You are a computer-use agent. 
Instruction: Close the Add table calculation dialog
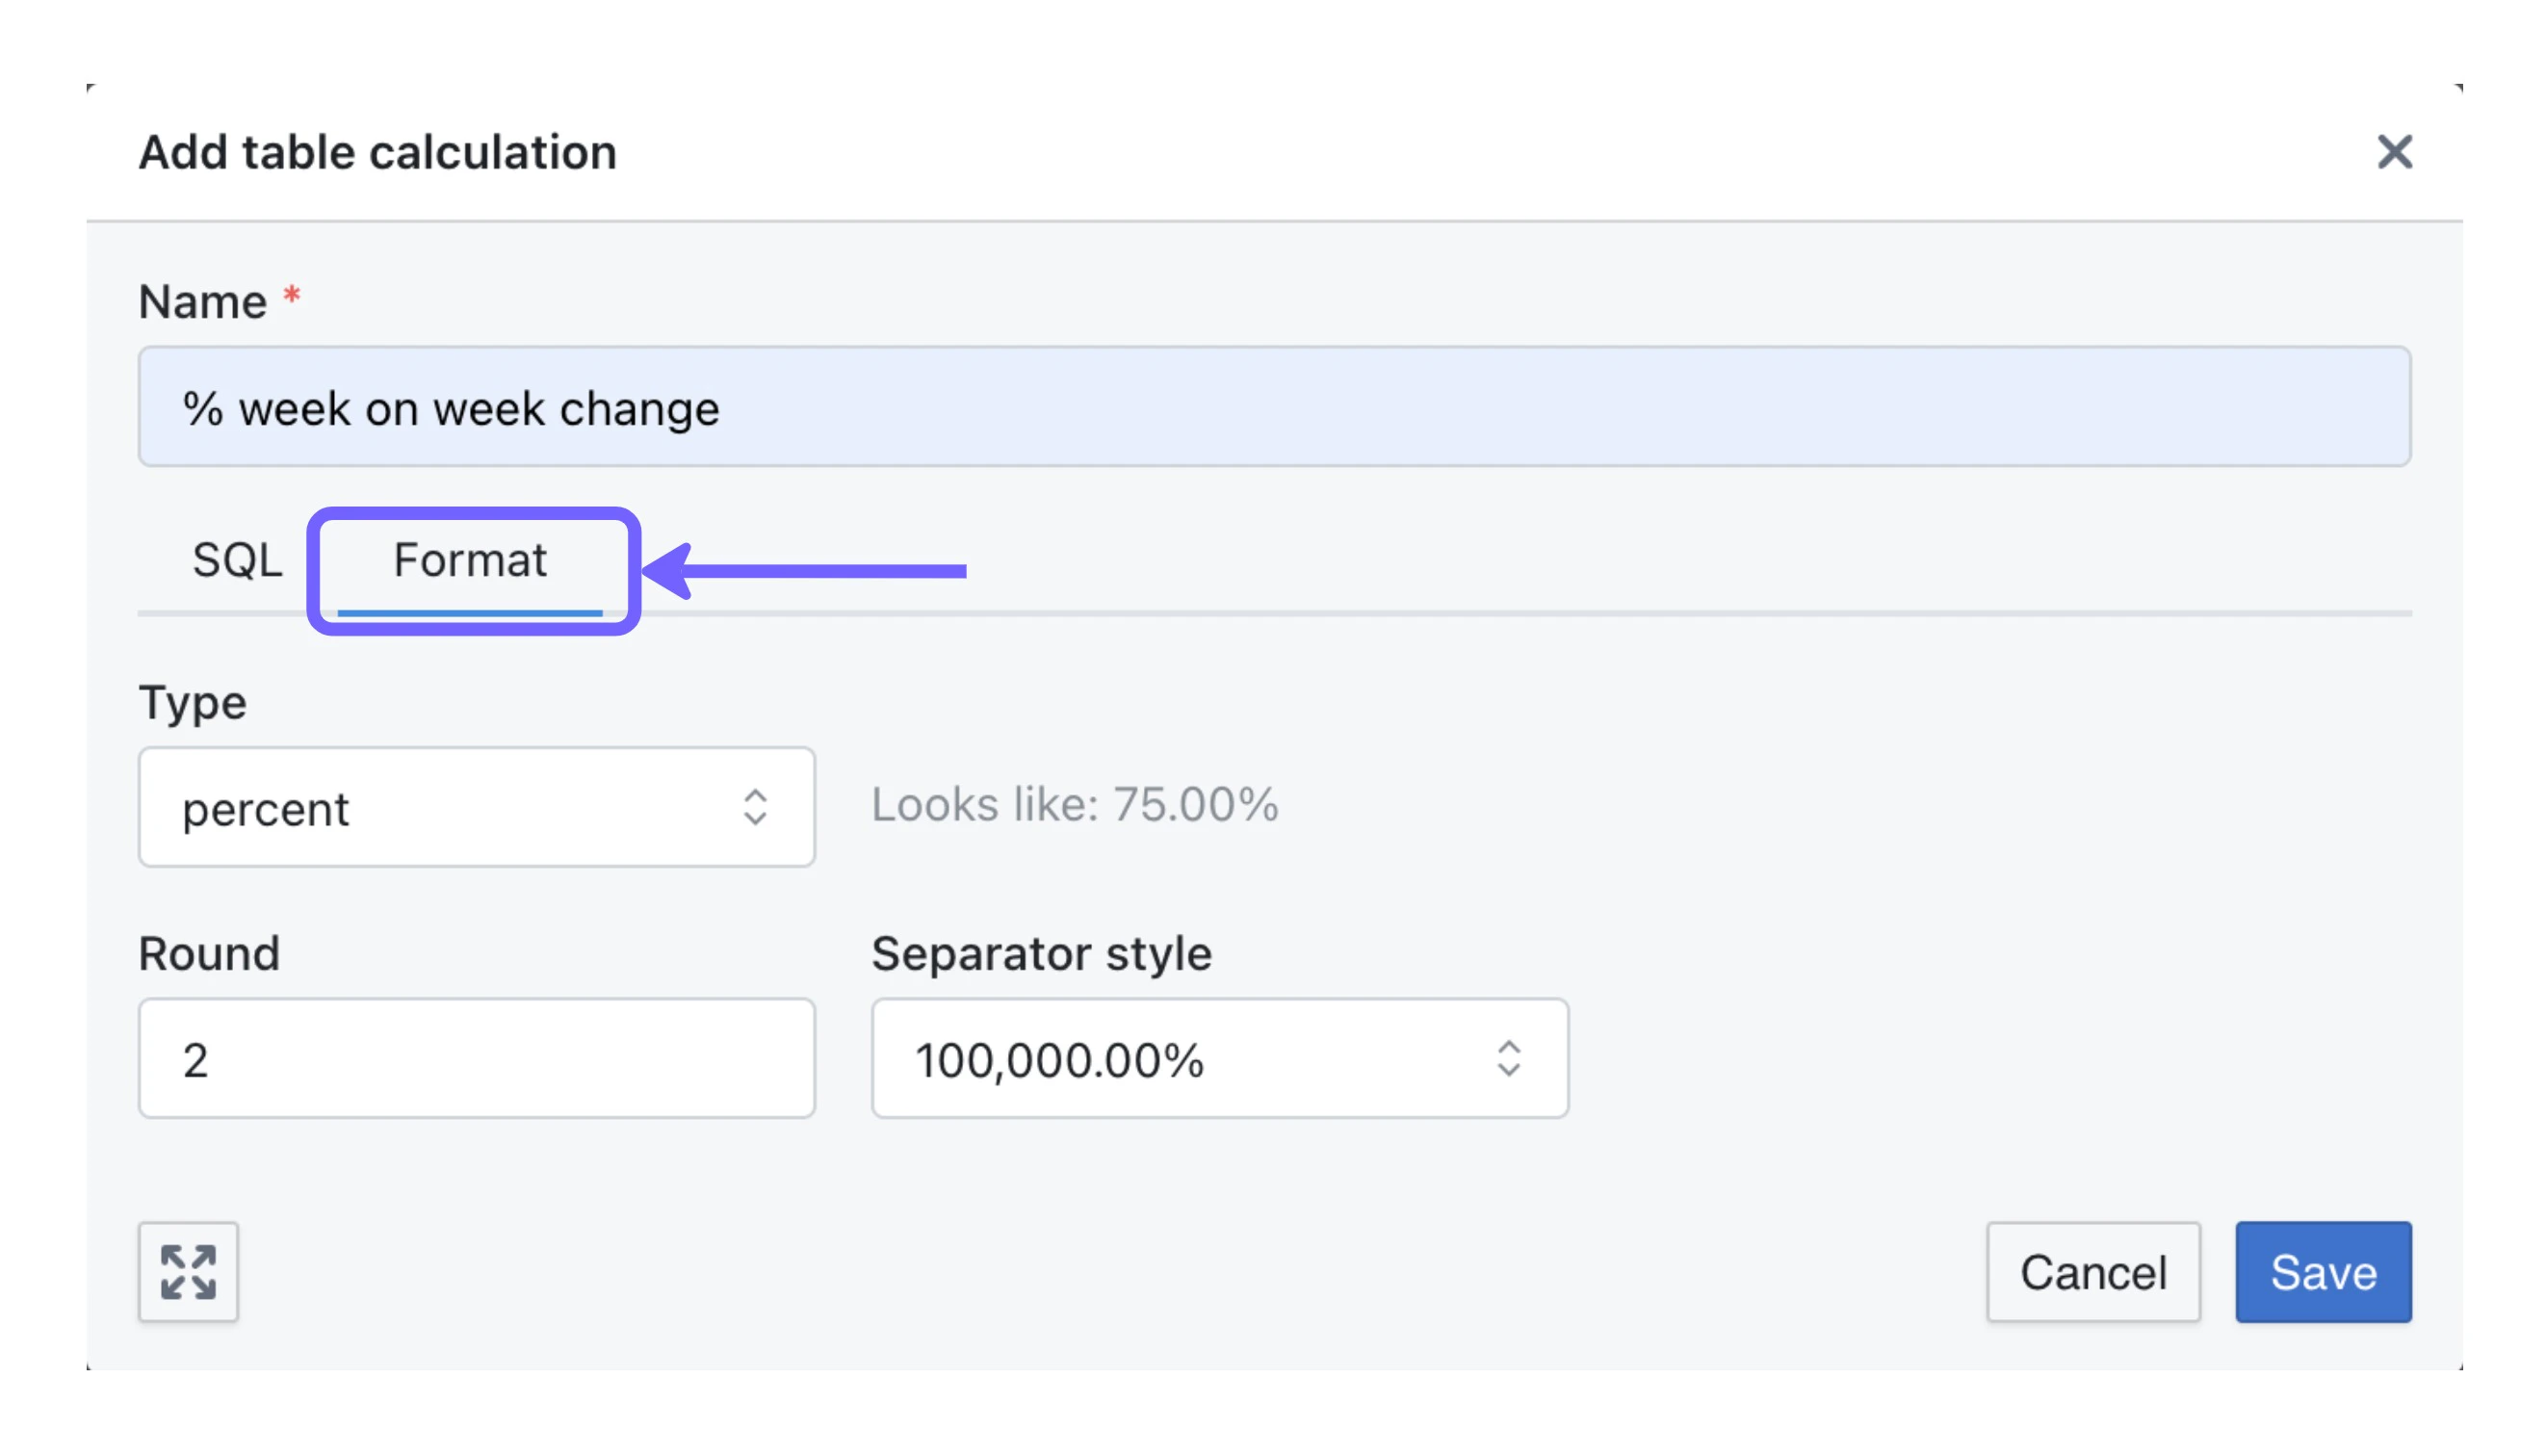[2393, 152]
